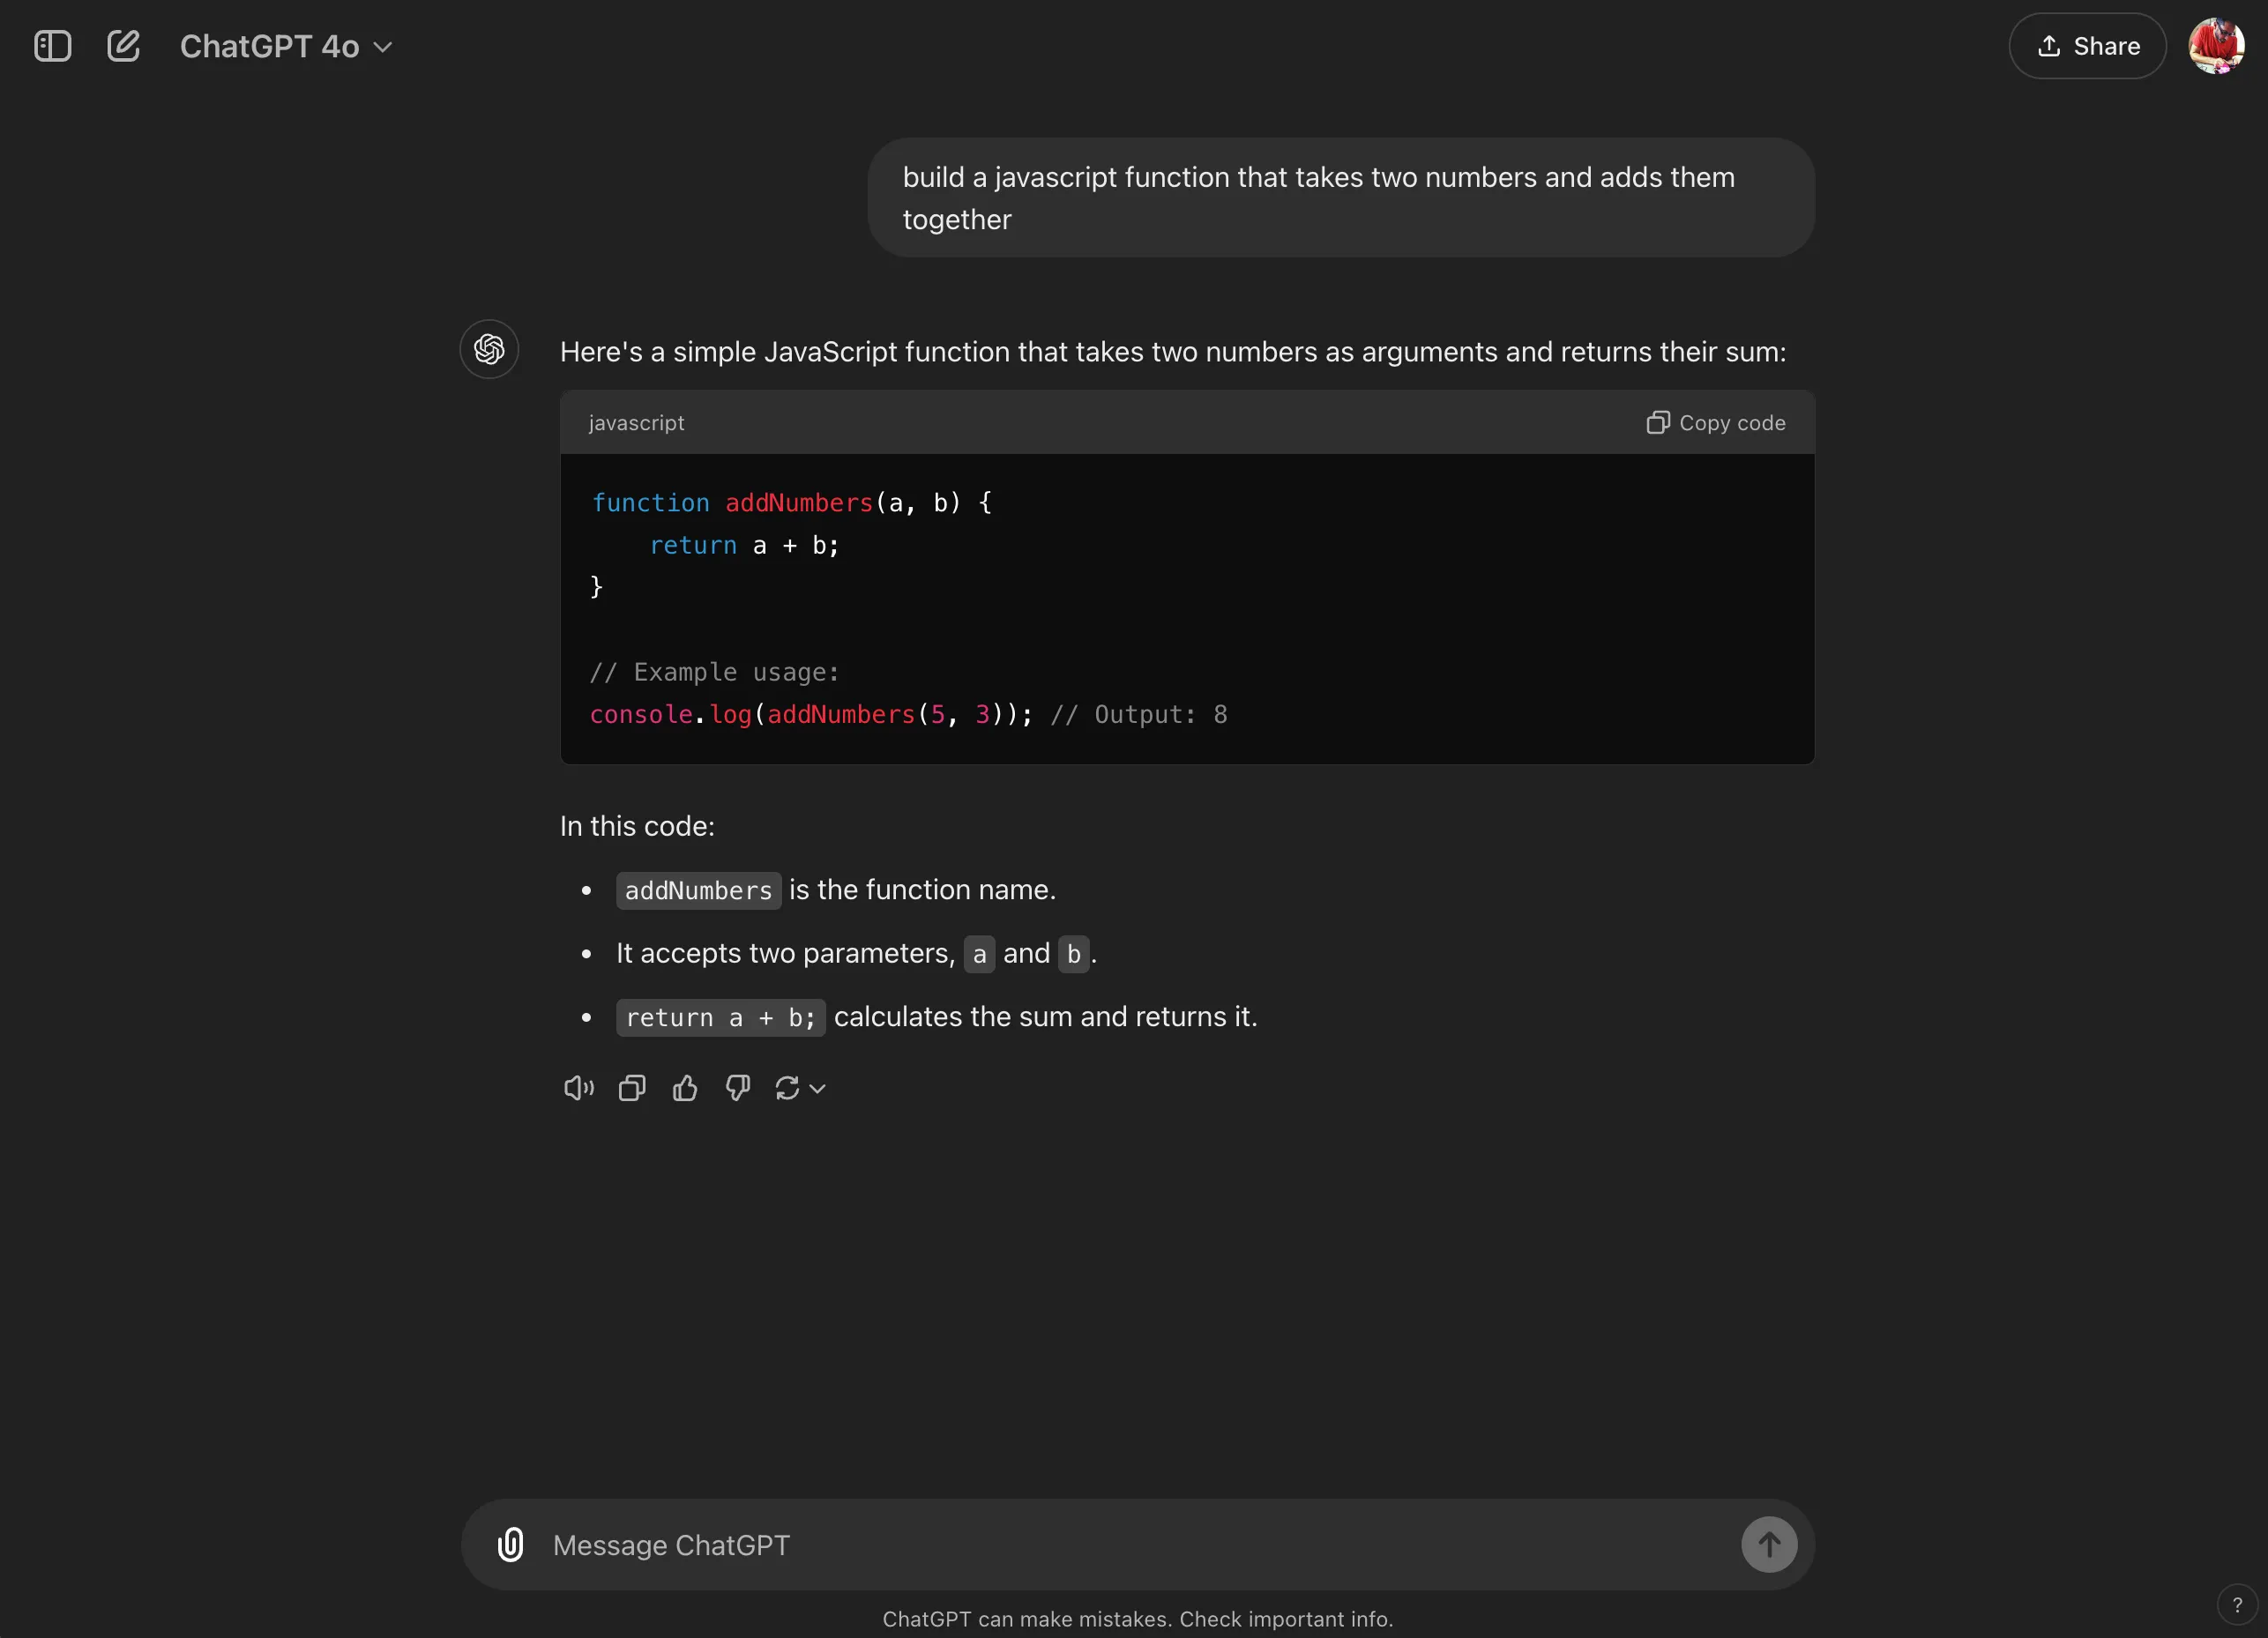Click the read aloud speaker icon
The image size is (2268, 1638).
(578, 1087)
